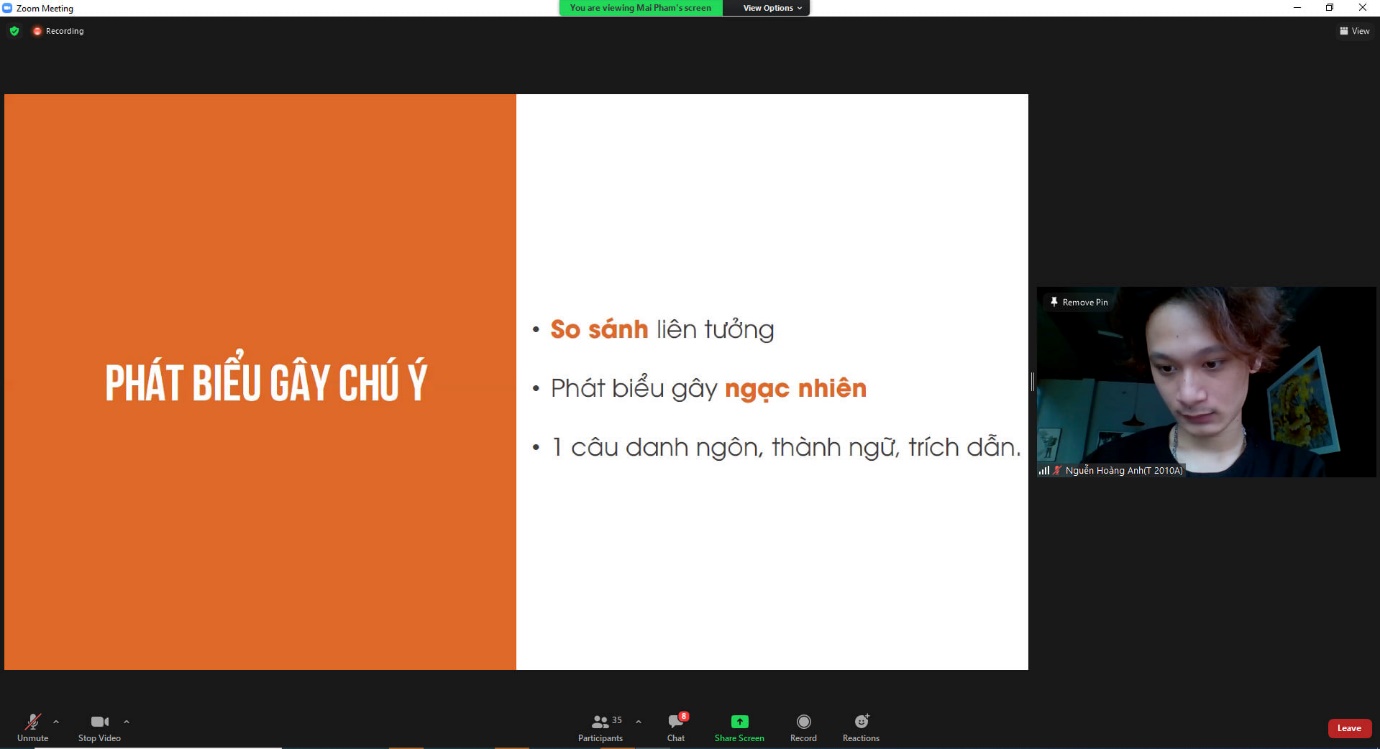This screenshot has height=749, width=1380.
Task: Click the red Recording indicator
Action: tap(58, 31)
